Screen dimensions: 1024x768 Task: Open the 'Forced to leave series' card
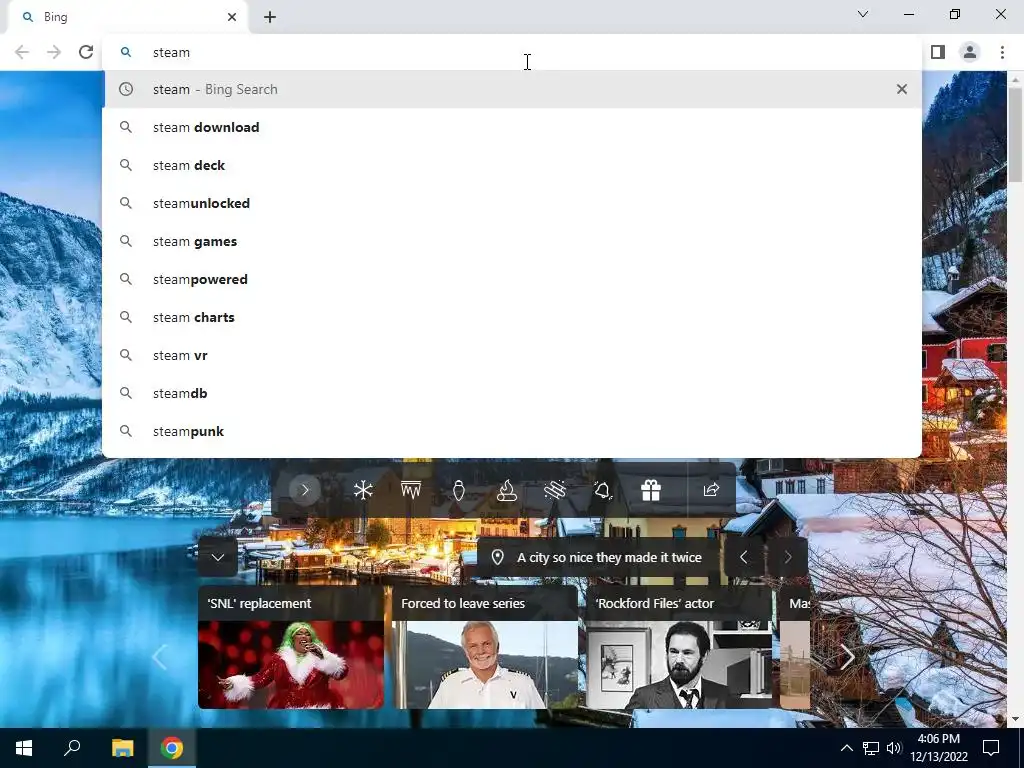(x=485, y=647)
